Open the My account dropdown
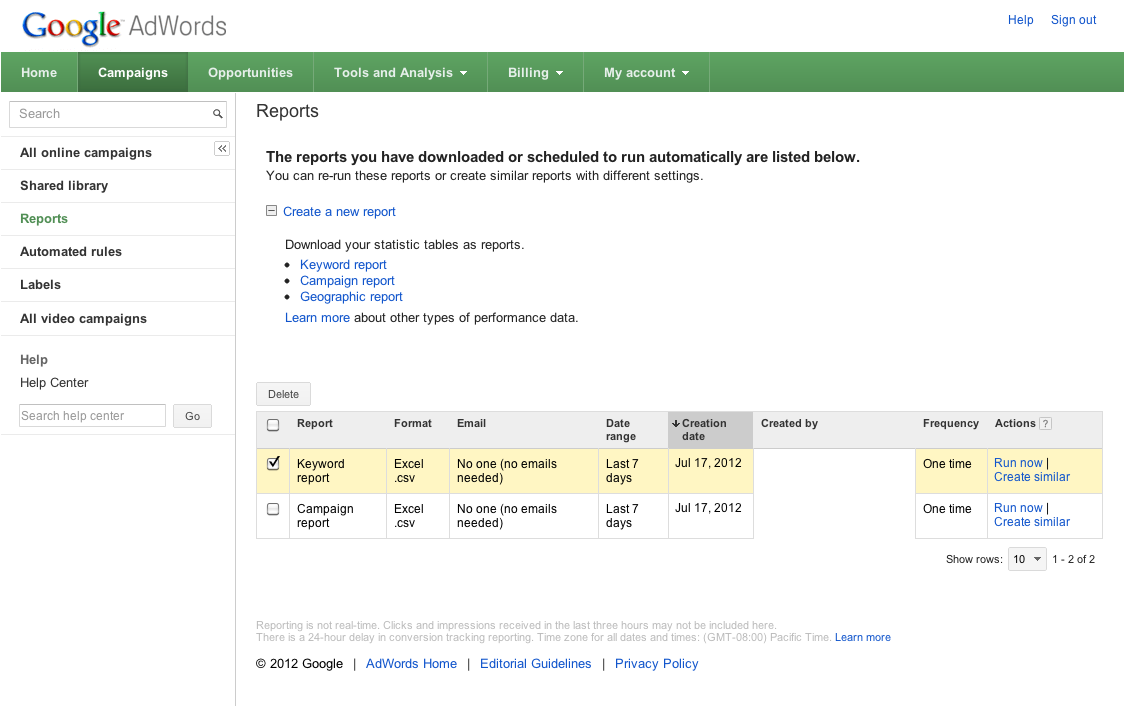This screenshot has width=1124, height=706. 646,72
